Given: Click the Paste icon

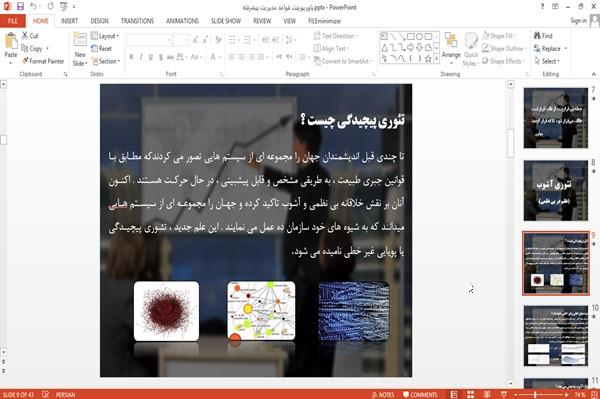Looking at the screenshot, I should pyautogui.click(x=11, y=41).
